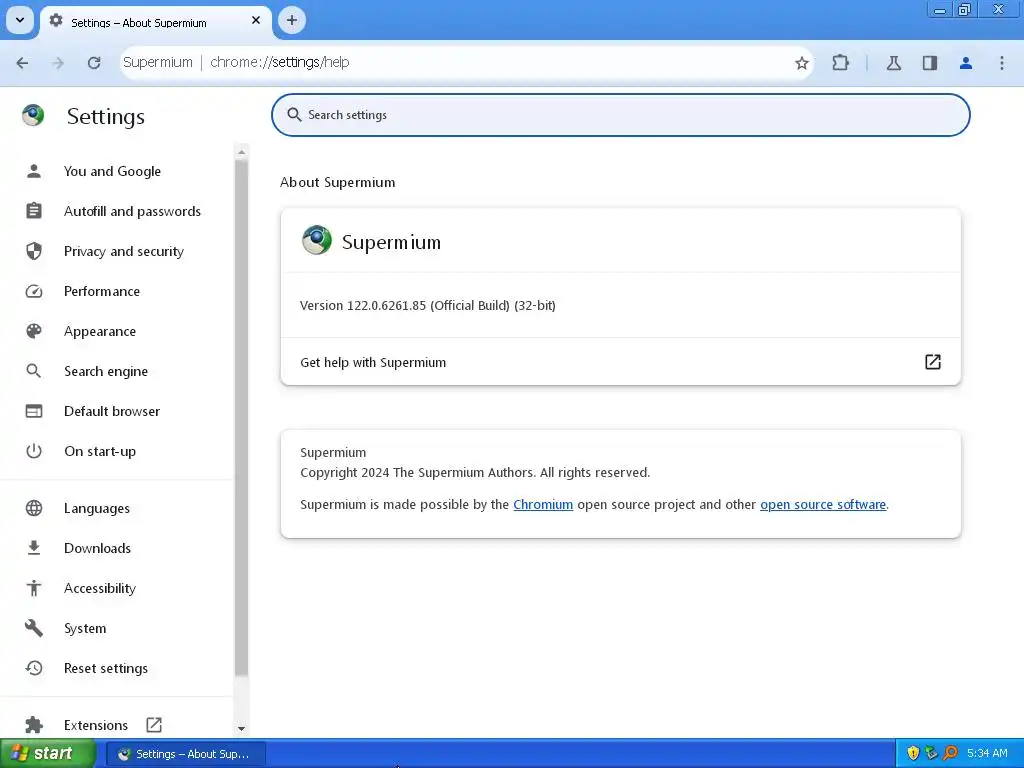This screenshot has width=1024, height=768.
Task: Go back with the back arrow
Action: pos(22,63)
